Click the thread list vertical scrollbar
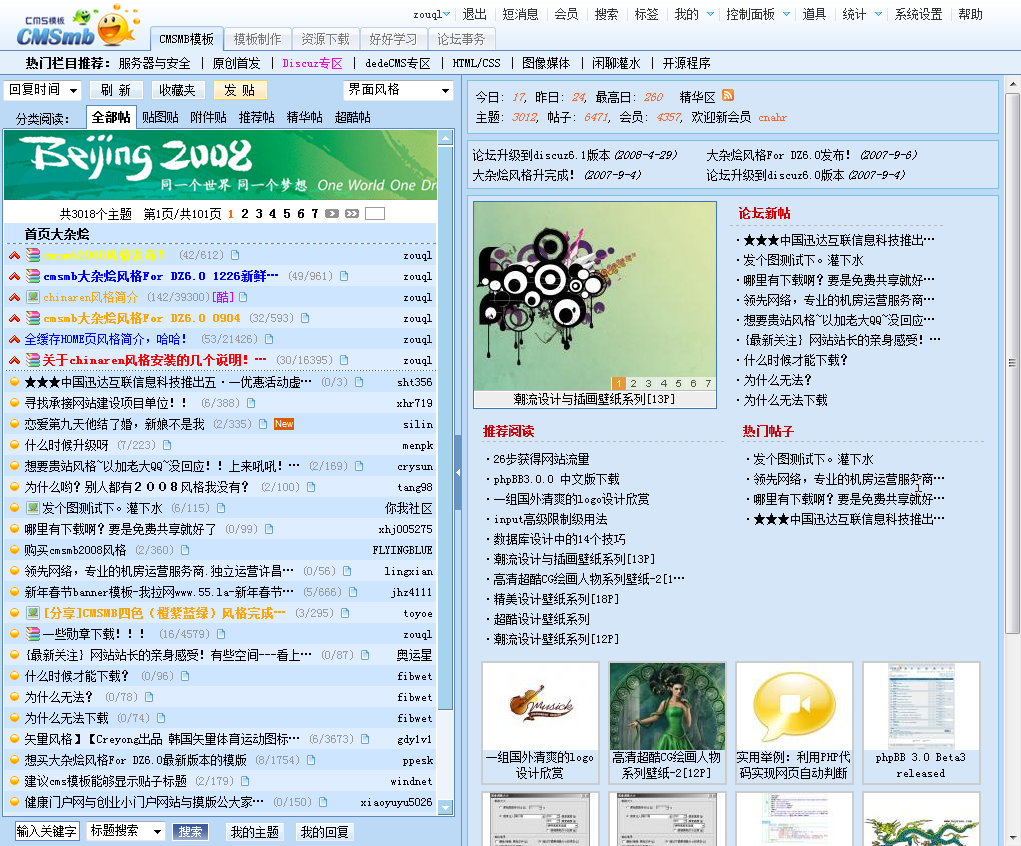Image resolution: width=1021 pixels, height=846 pixels. pyautogui.click(x=446, y=429)
